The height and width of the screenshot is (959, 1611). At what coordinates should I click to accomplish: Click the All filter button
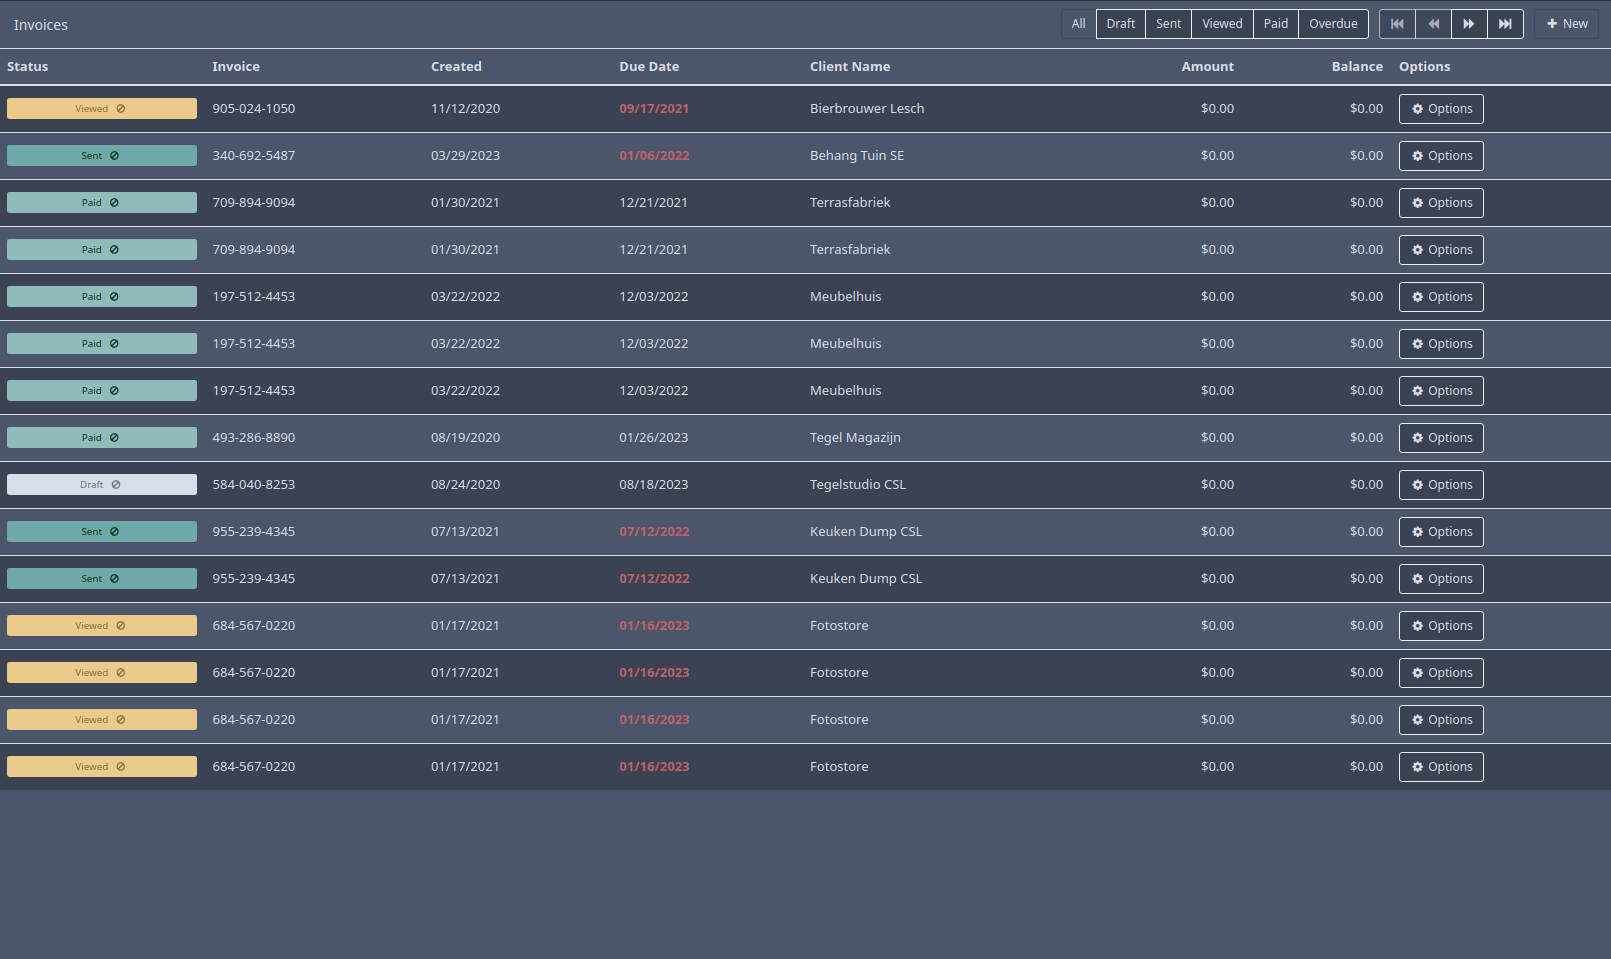coord(1078,23)
